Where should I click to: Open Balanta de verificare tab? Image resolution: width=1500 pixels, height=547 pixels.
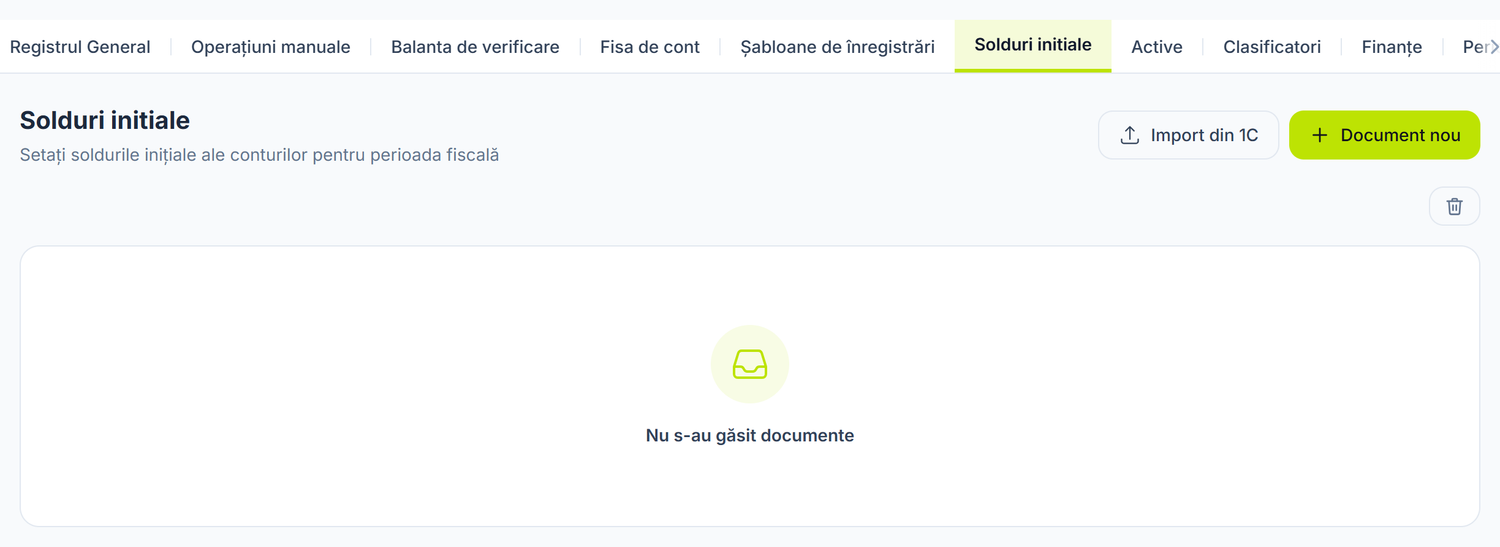(475, 47)
